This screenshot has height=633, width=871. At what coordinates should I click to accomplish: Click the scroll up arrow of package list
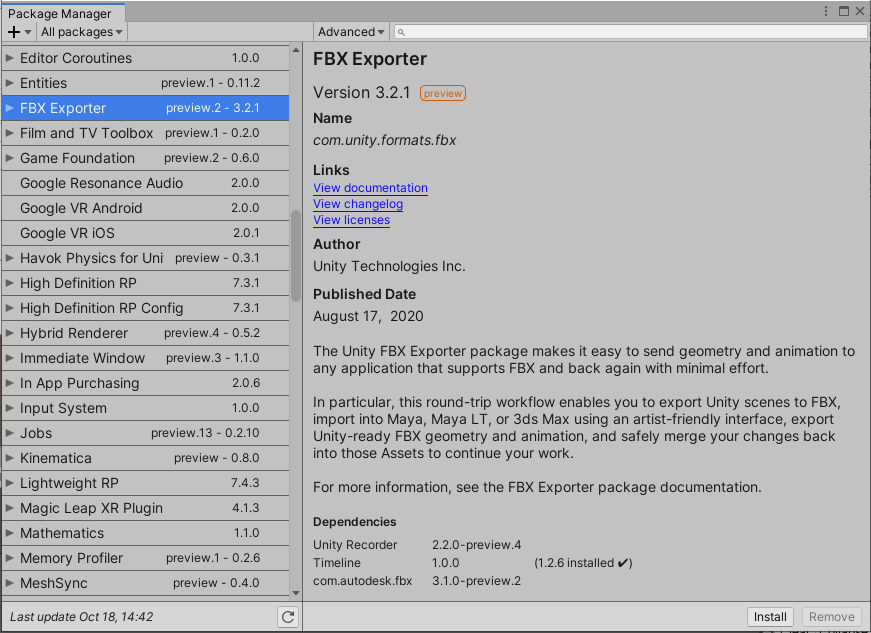click(x=296, y=51)
